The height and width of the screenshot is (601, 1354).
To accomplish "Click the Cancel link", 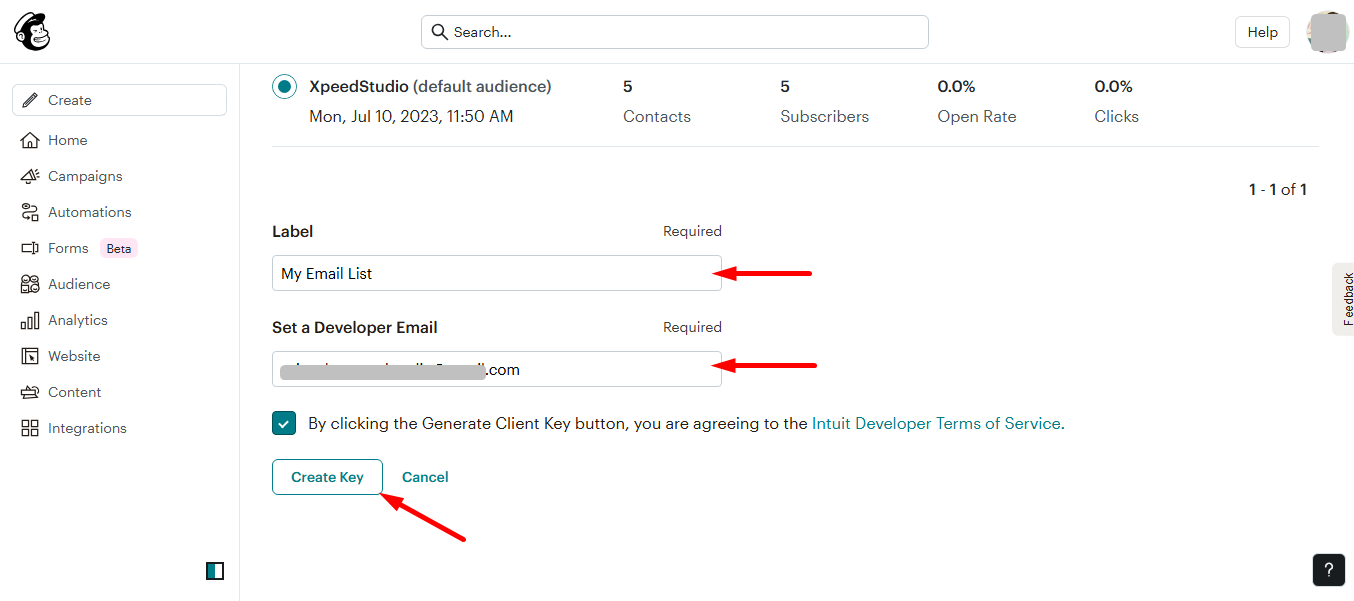I will (424, 477).
